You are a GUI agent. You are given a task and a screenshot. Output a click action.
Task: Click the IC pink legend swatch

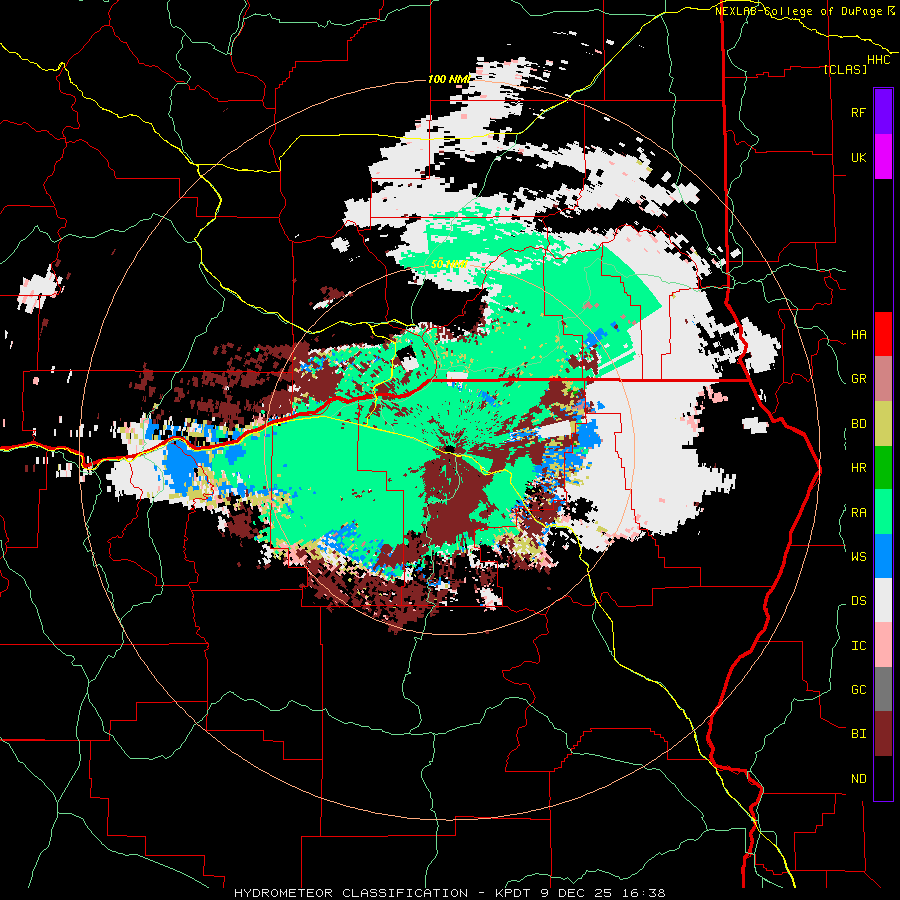(x=883, y=645)
